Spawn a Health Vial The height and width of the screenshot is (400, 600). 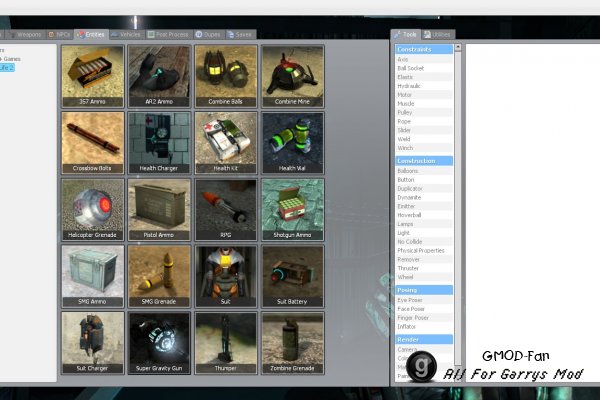pos(292,143)
